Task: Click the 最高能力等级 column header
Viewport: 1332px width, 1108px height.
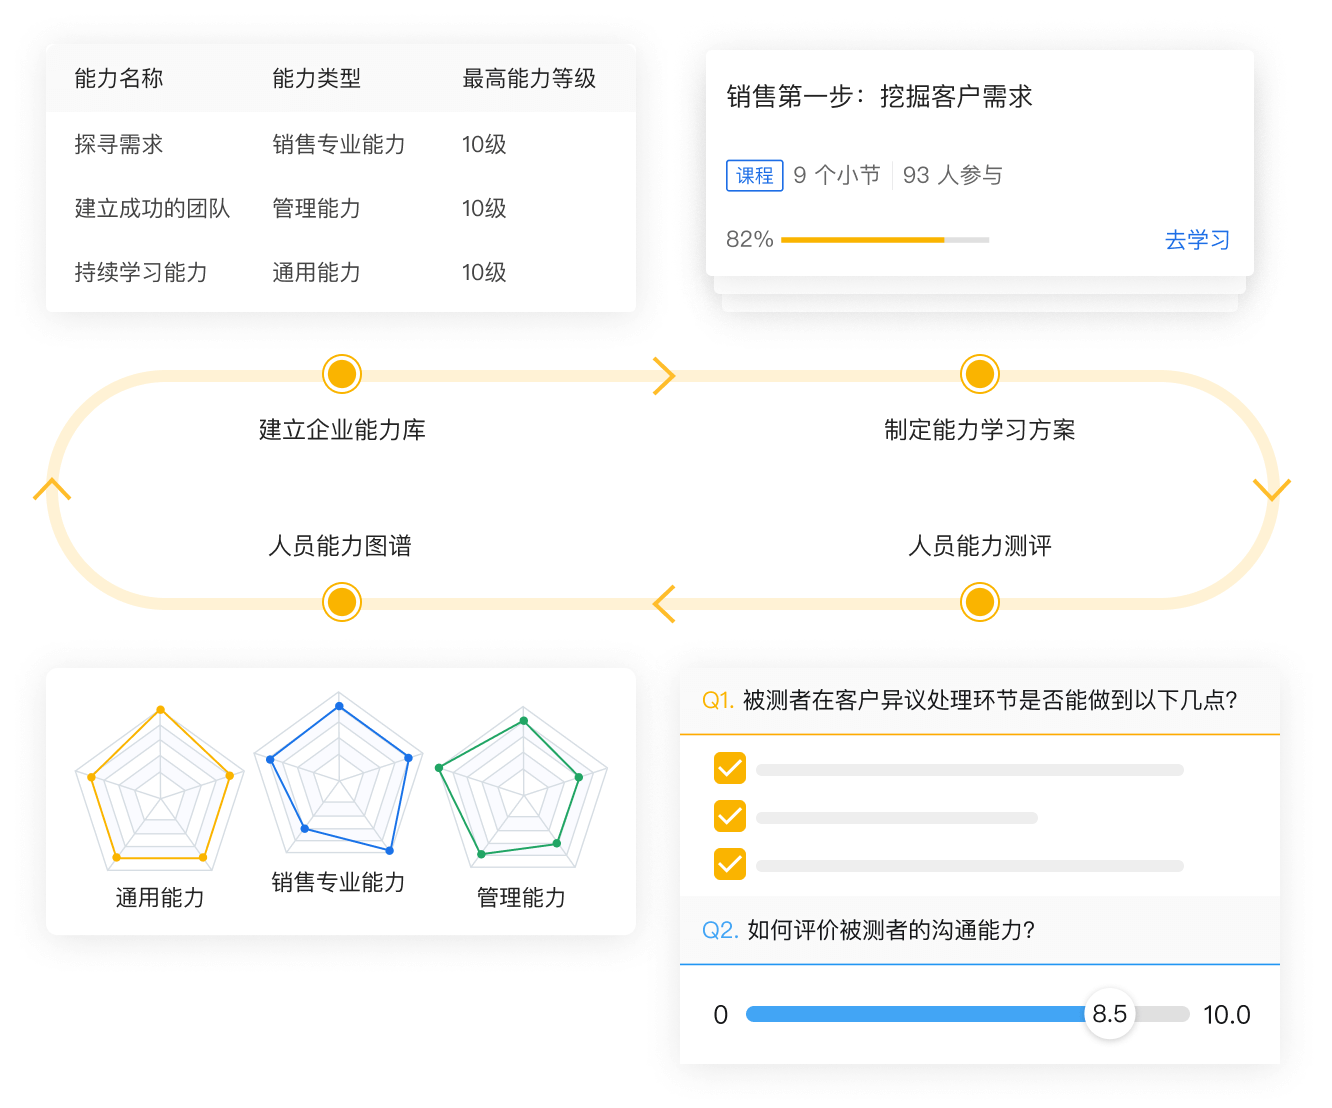Action: click(x=529, y=79)
